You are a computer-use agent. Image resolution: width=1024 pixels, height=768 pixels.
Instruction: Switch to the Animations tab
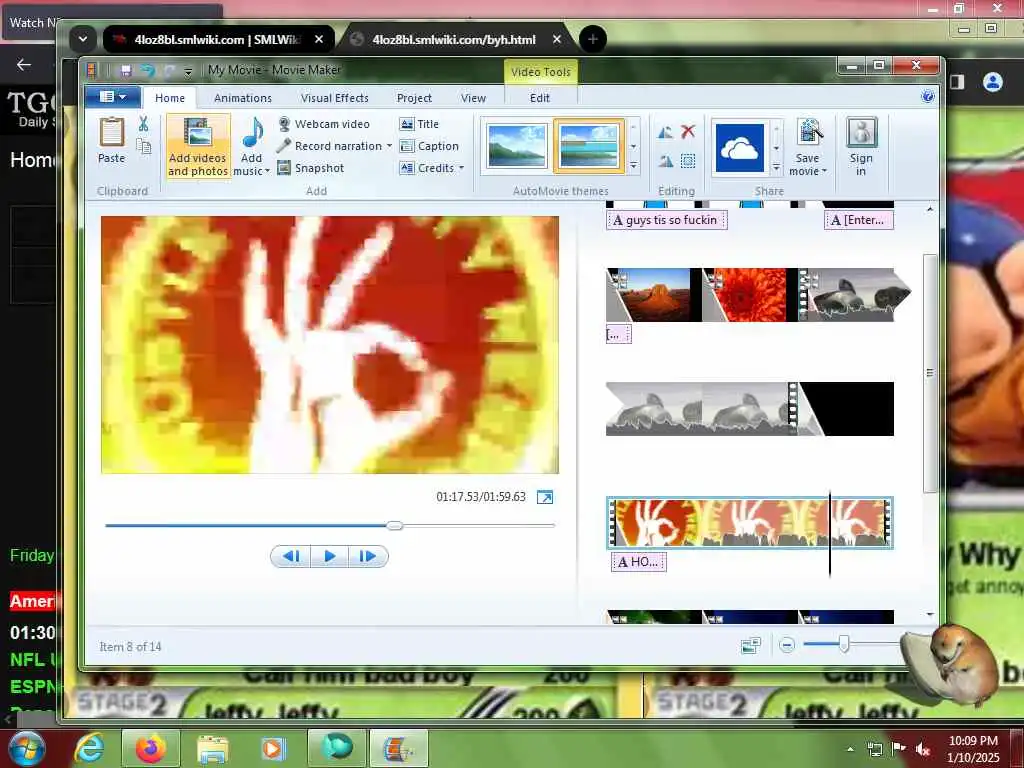pyautogui.click(x=242, y=98)
